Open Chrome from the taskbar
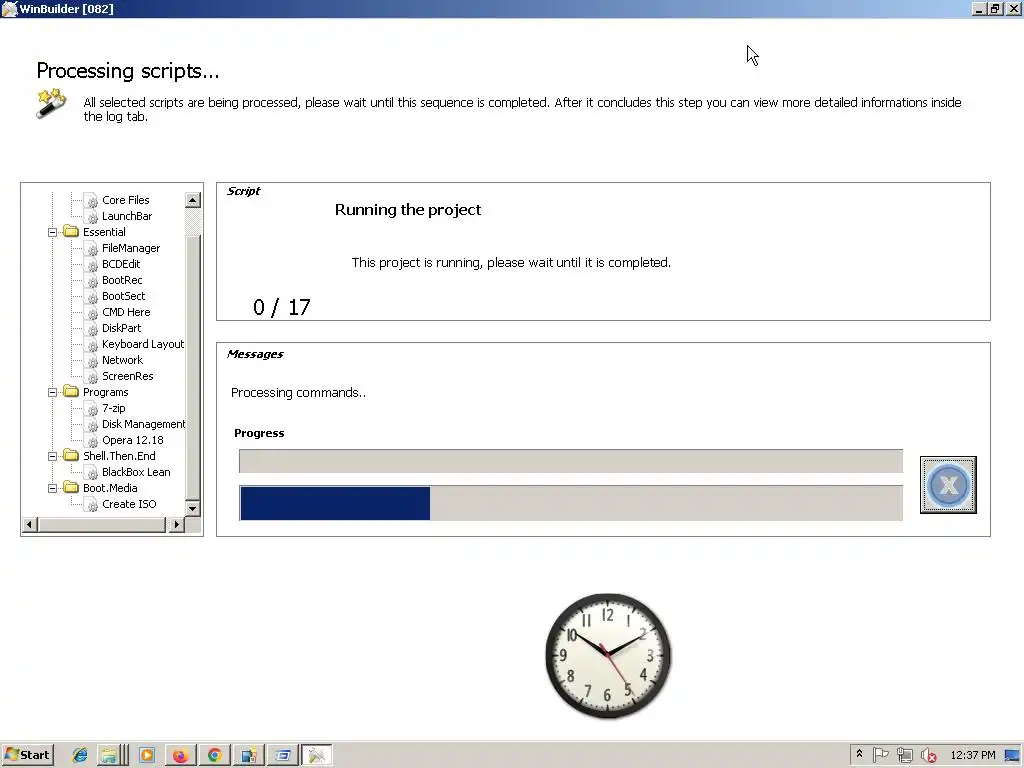The image size is (1024, 768). pyautogui.click(x=214, y=756)
